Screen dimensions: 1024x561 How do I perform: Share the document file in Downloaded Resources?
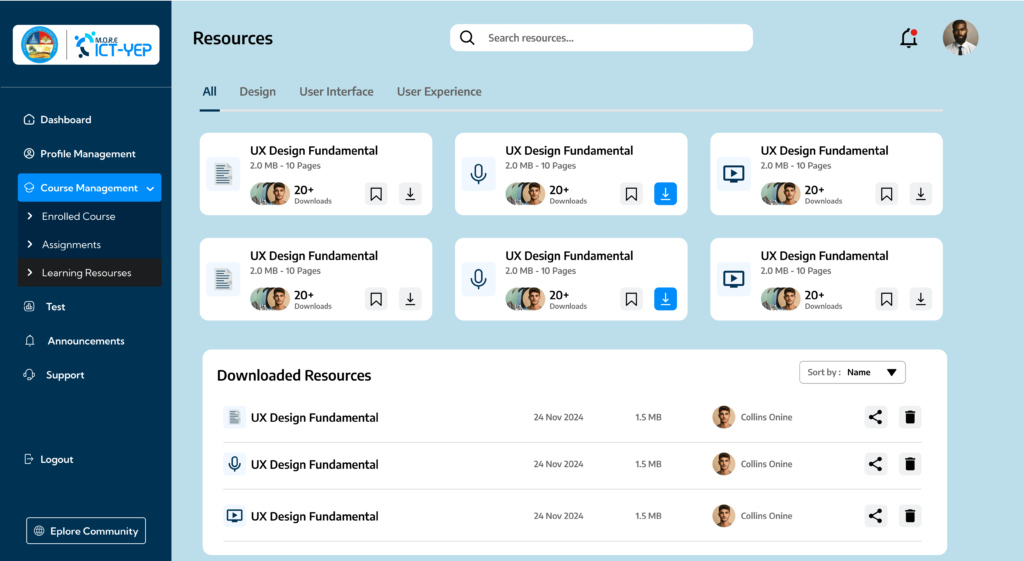875,417
